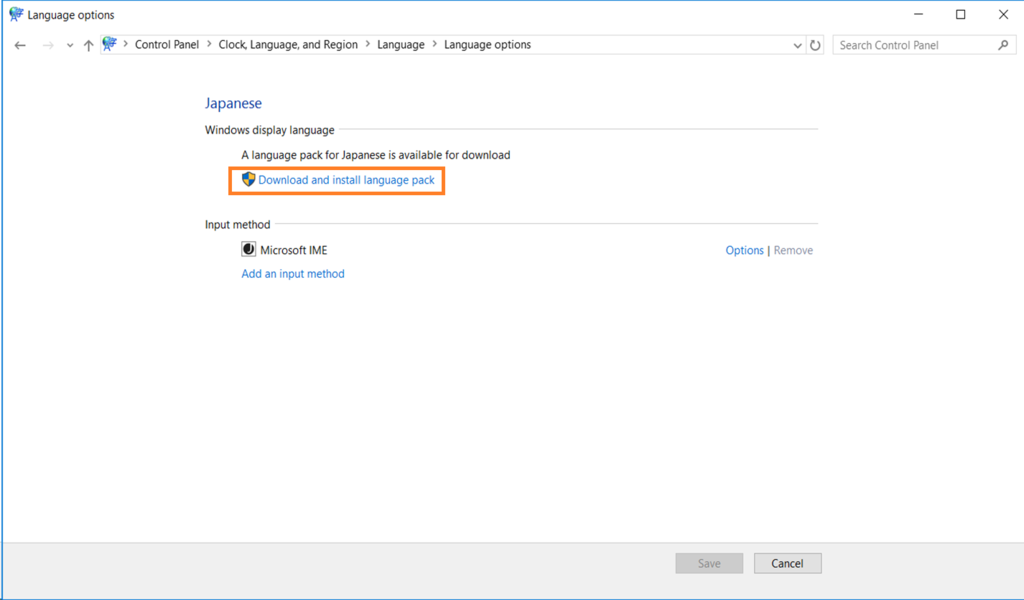
Task: Click the search magnifier icon
Action: tap(1003, 45)
